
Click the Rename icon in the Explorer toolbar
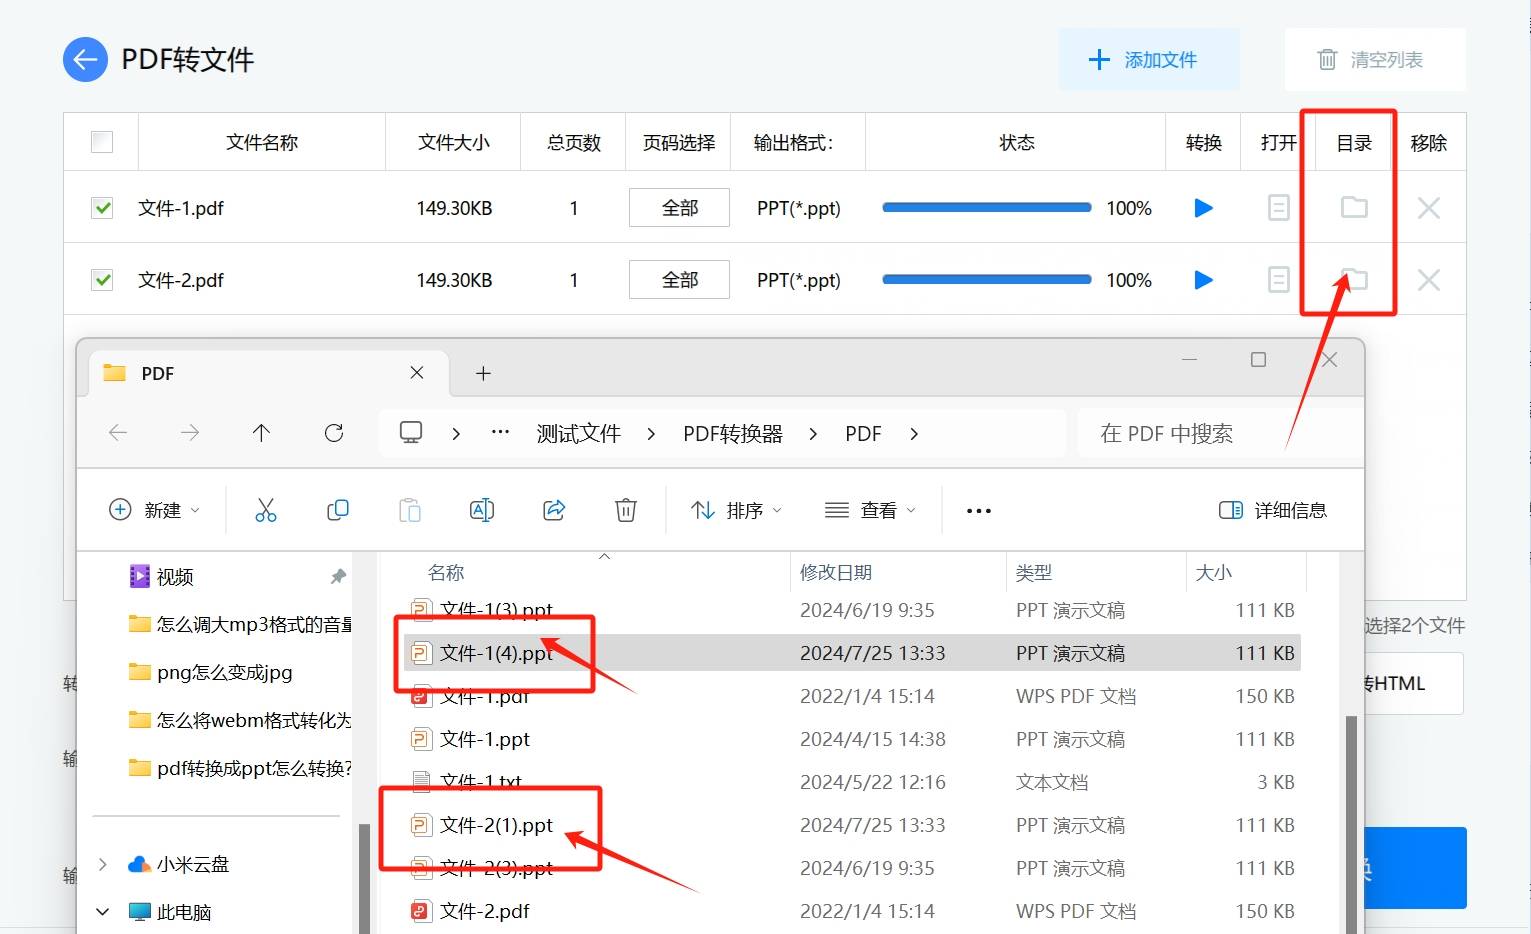pos(482,510)
